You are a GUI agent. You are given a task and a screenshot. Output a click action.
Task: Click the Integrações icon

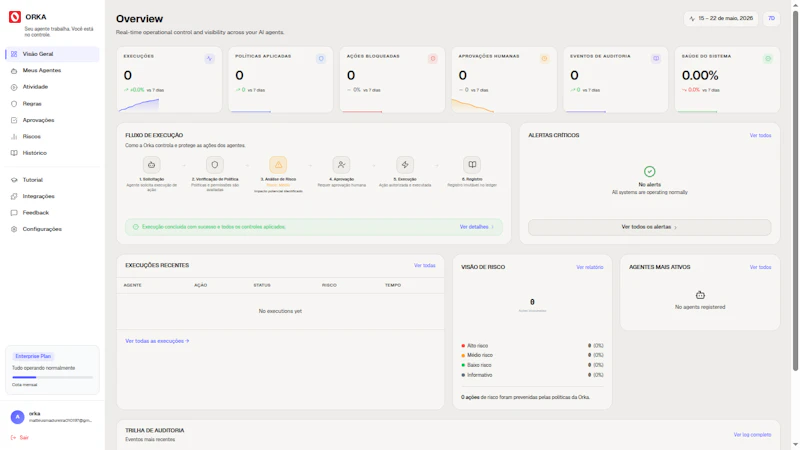tap(14, 196)
